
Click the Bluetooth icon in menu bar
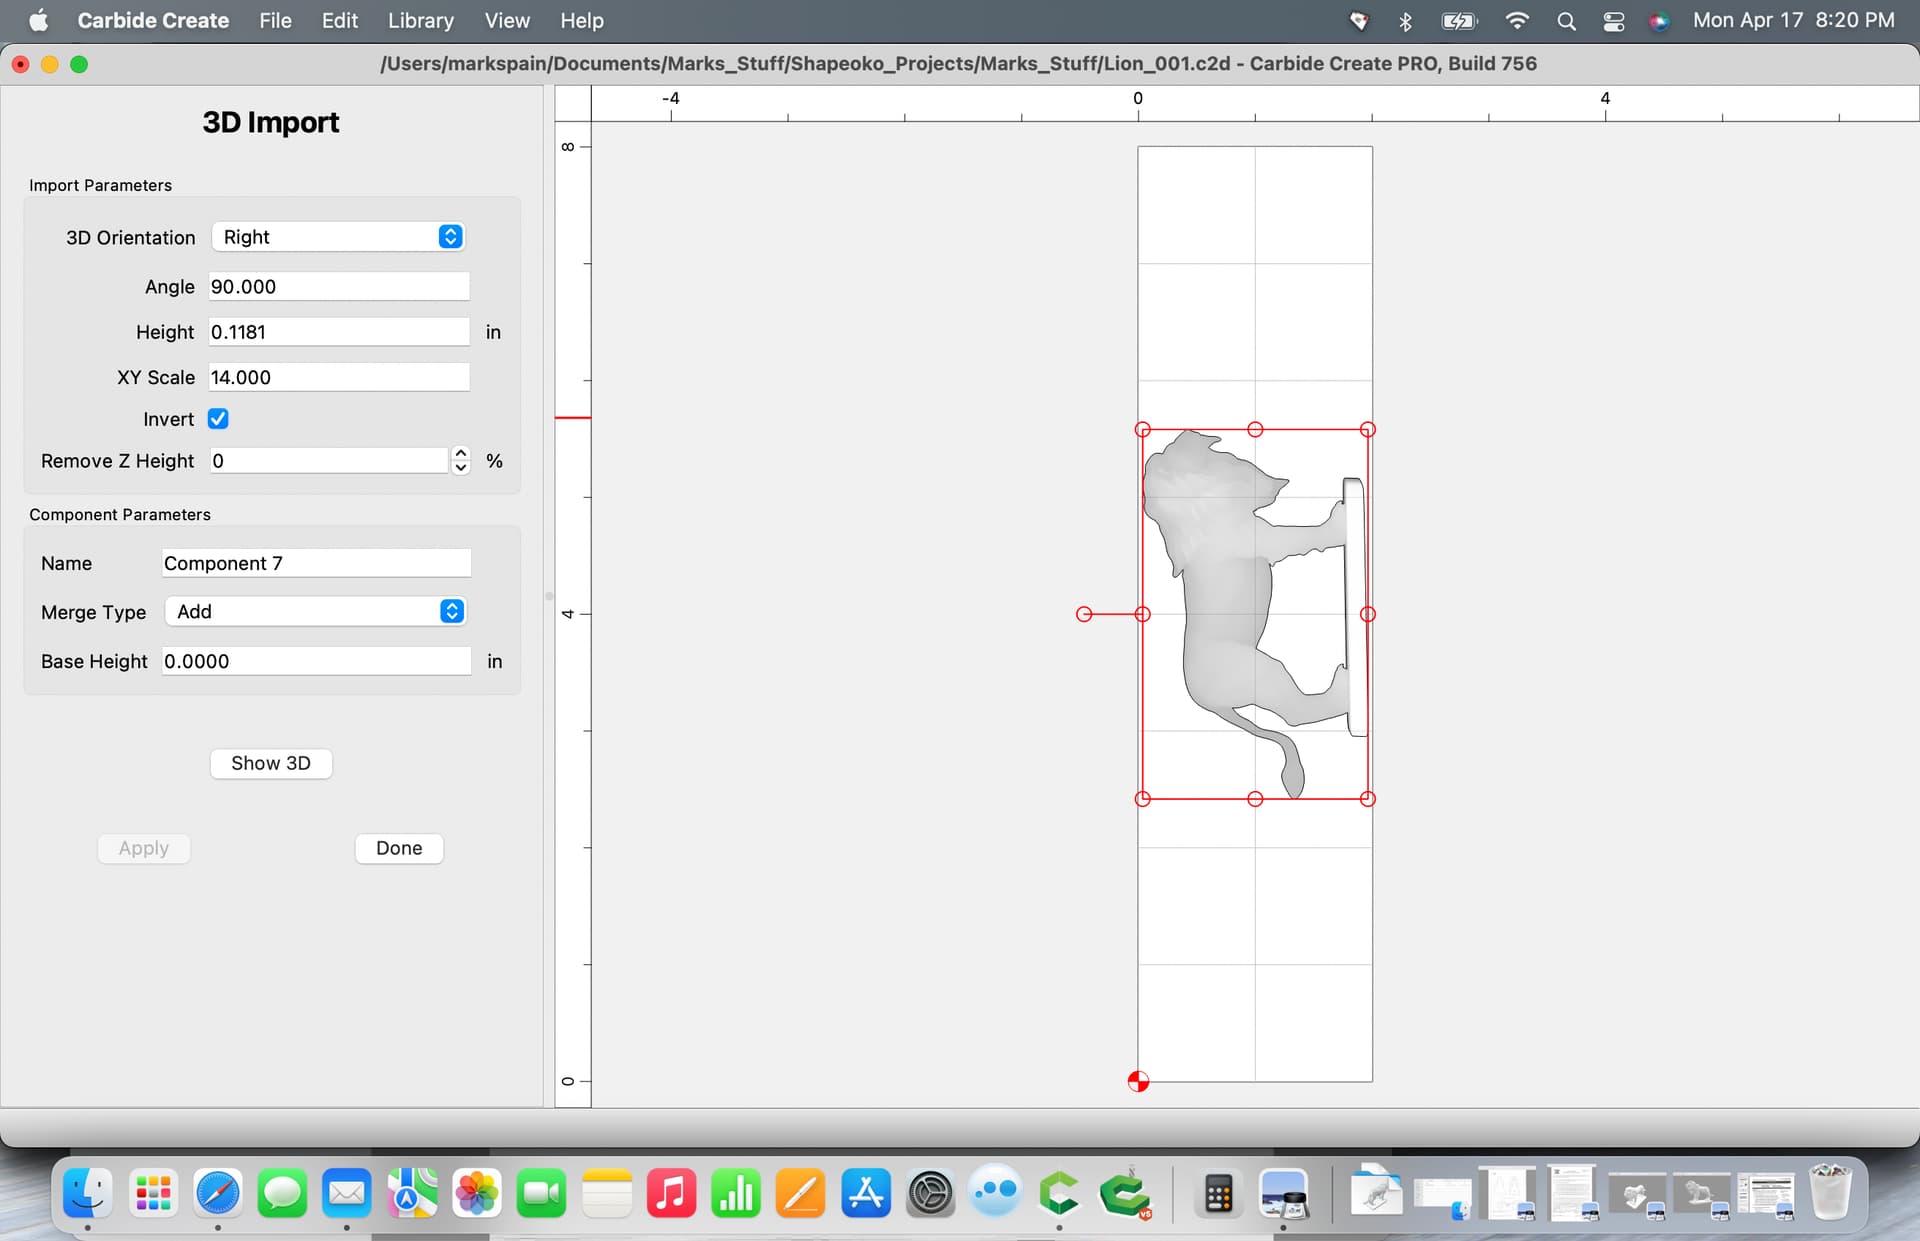tap(1405, 21)
